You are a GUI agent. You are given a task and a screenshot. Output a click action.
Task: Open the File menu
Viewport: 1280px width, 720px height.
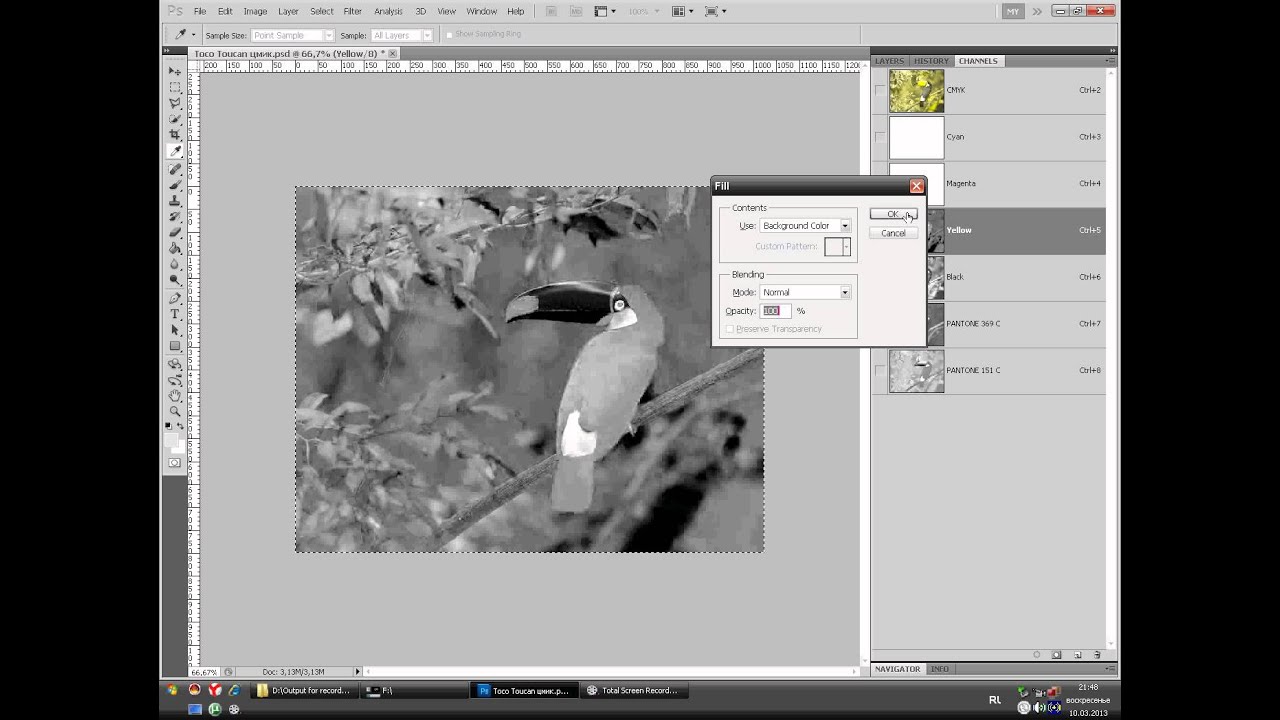(200, 11)
